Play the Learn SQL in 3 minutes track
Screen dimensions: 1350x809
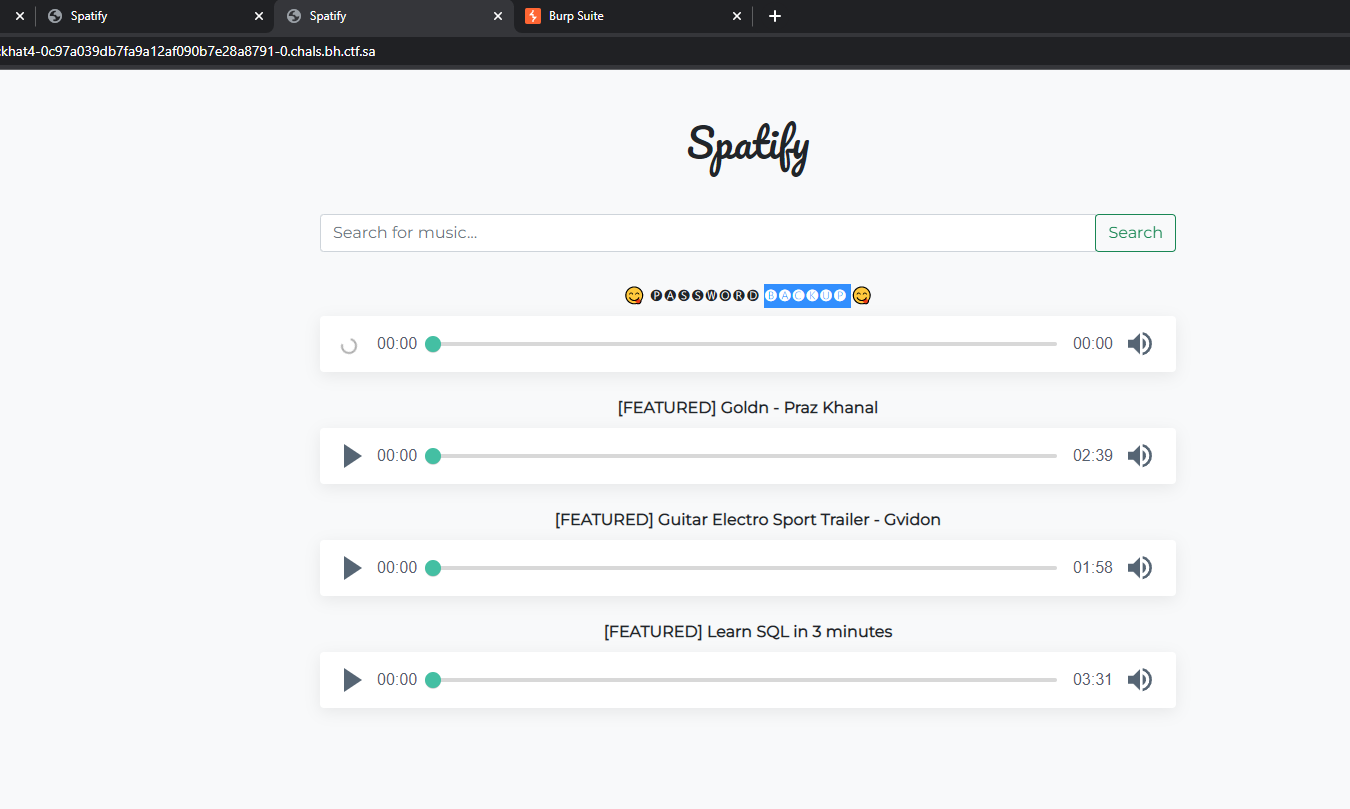tap(352, 680)
